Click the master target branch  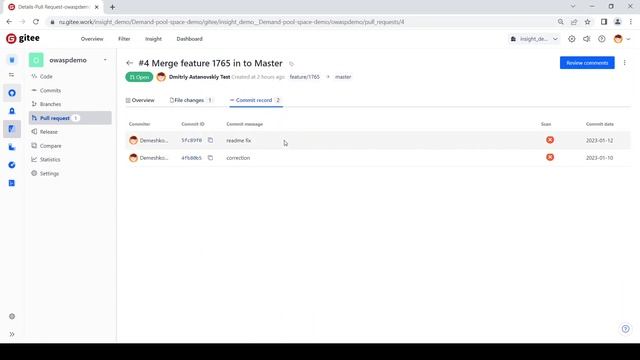pyautogui.click(x=343, y=77)
